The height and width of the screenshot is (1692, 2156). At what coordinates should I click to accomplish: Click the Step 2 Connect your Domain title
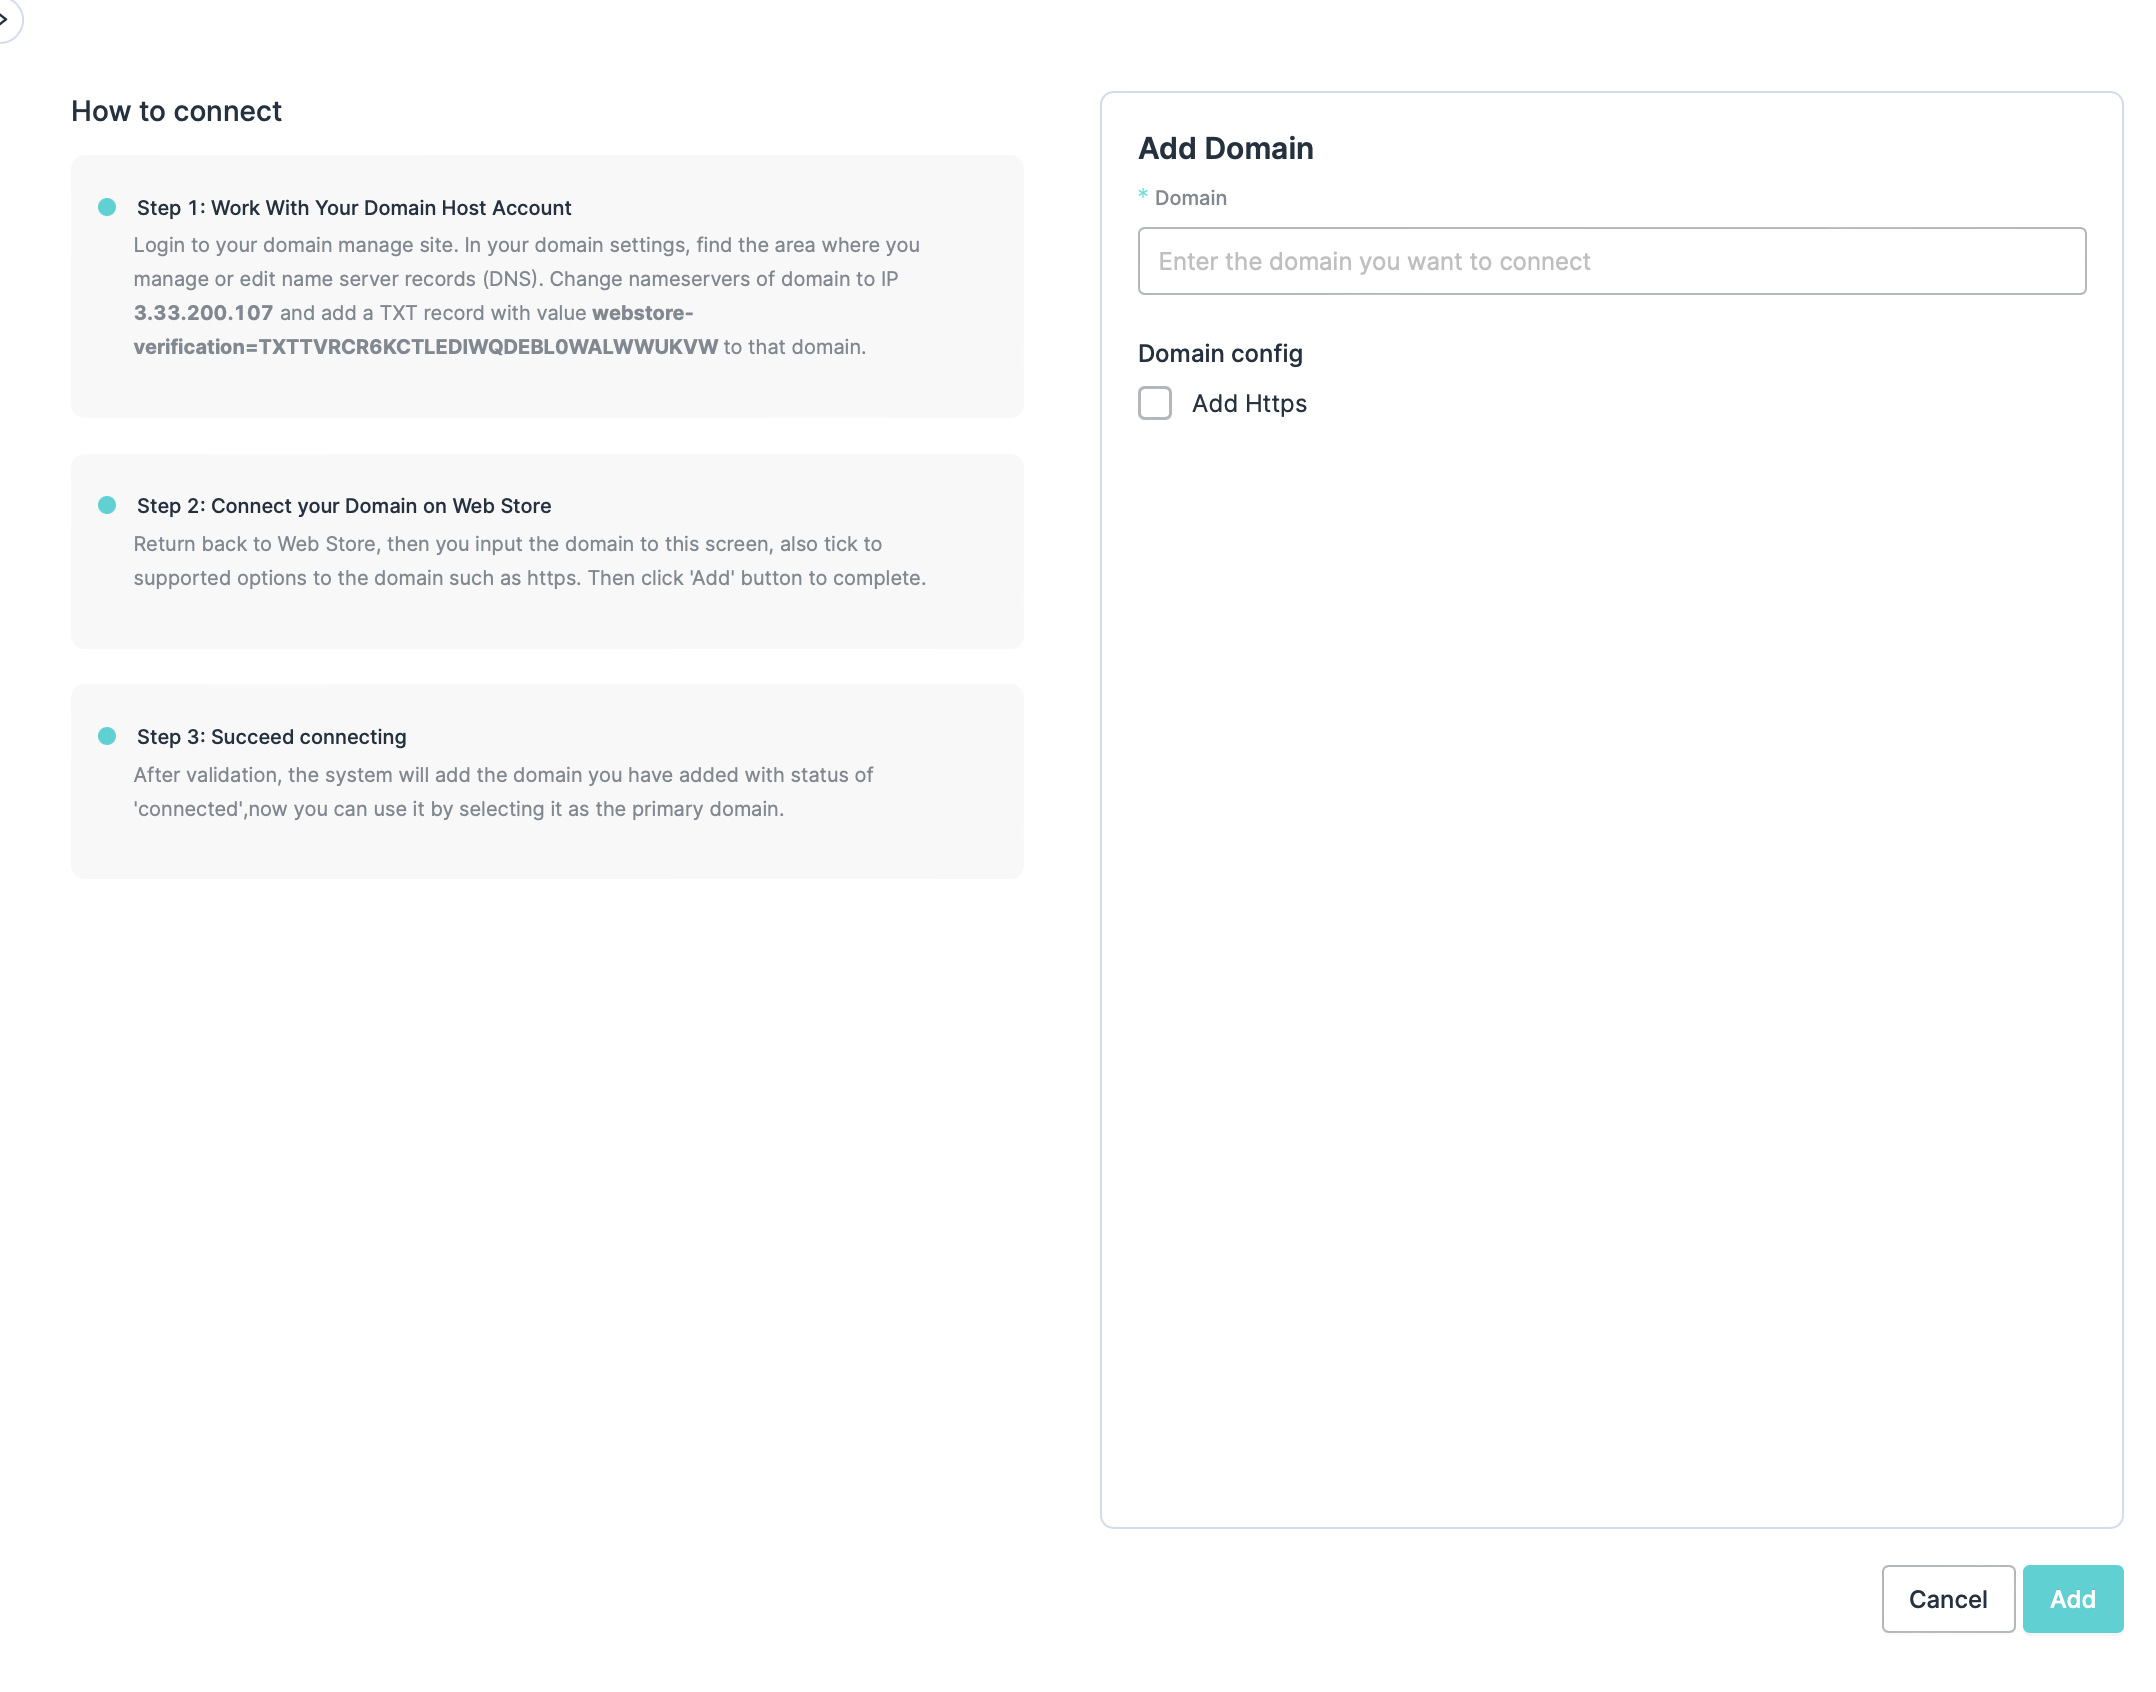tap(344, 506)
